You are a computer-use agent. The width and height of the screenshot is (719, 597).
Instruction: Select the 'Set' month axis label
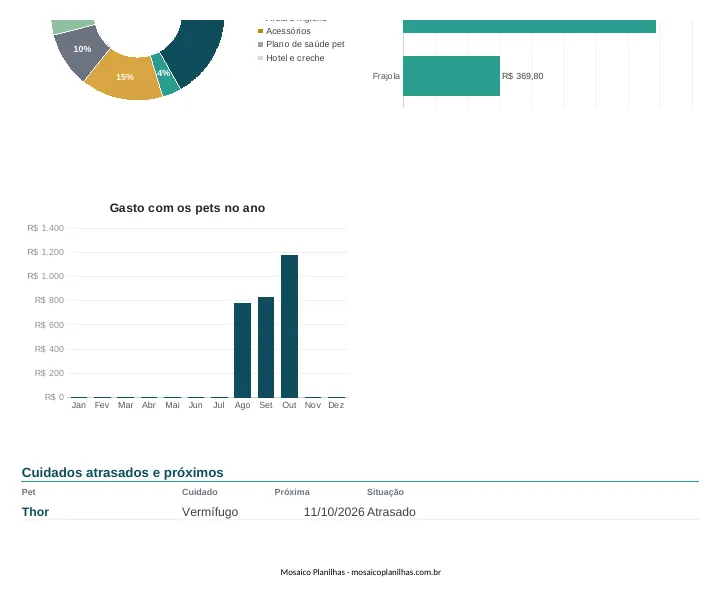pyautogui.click(x=266, y=405)
